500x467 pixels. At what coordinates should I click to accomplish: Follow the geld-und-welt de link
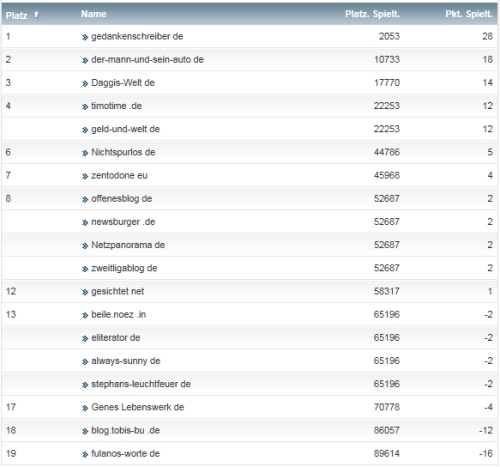[x=125, y=129]
